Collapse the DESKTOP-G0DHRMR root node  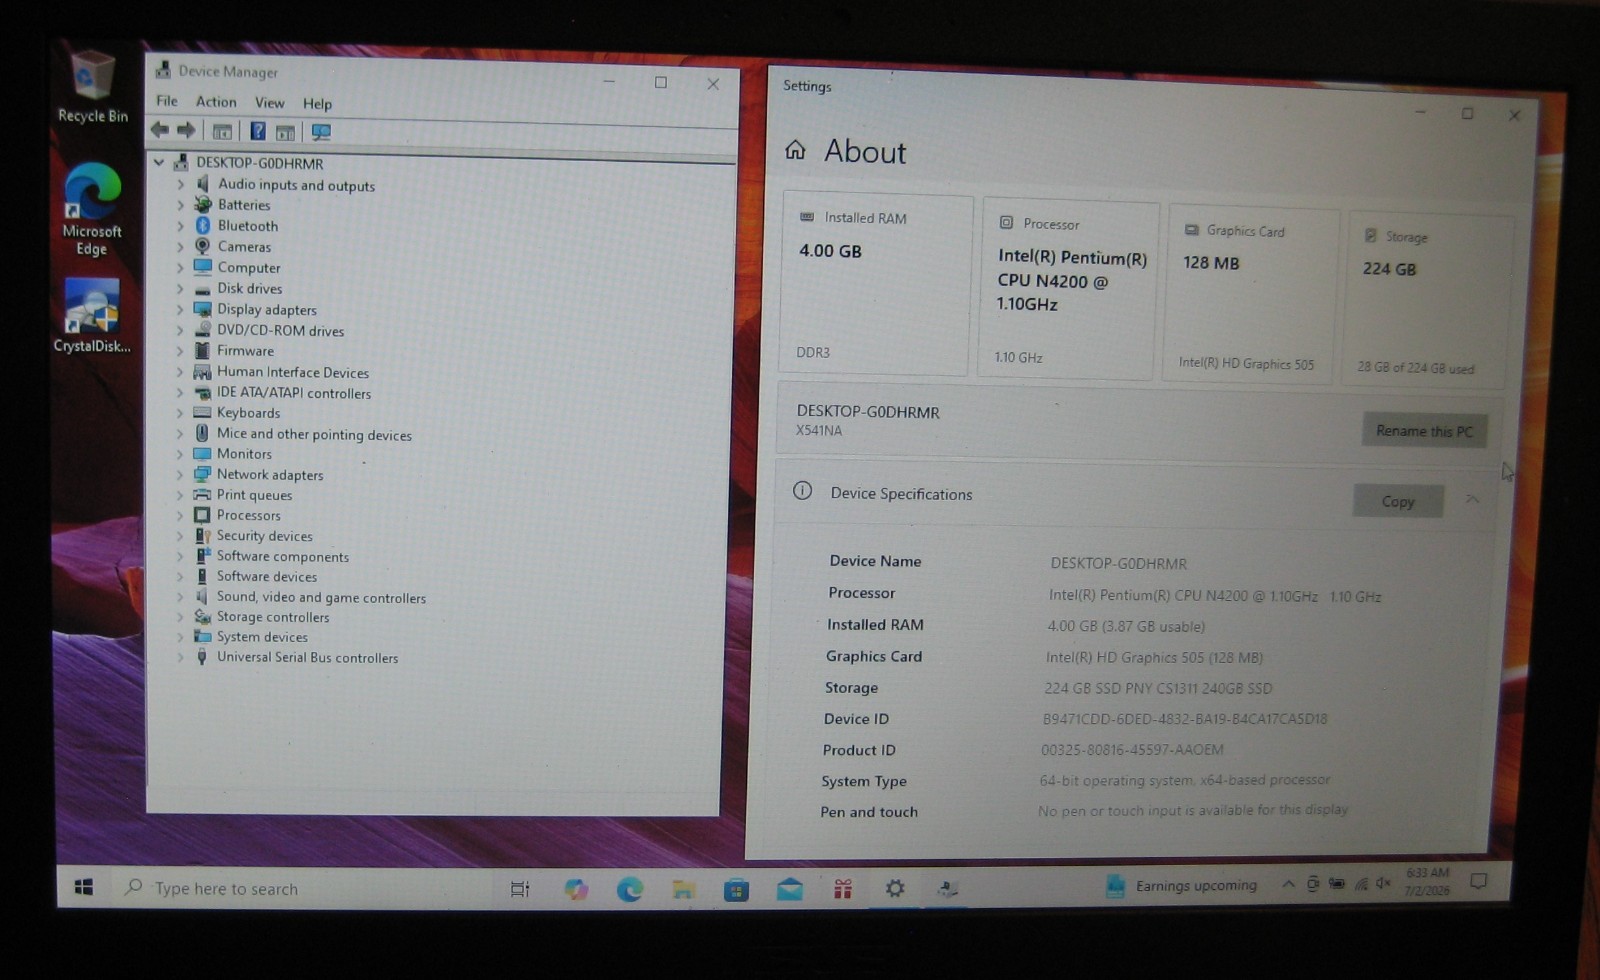pyautogui.click(x=159, y=162)
